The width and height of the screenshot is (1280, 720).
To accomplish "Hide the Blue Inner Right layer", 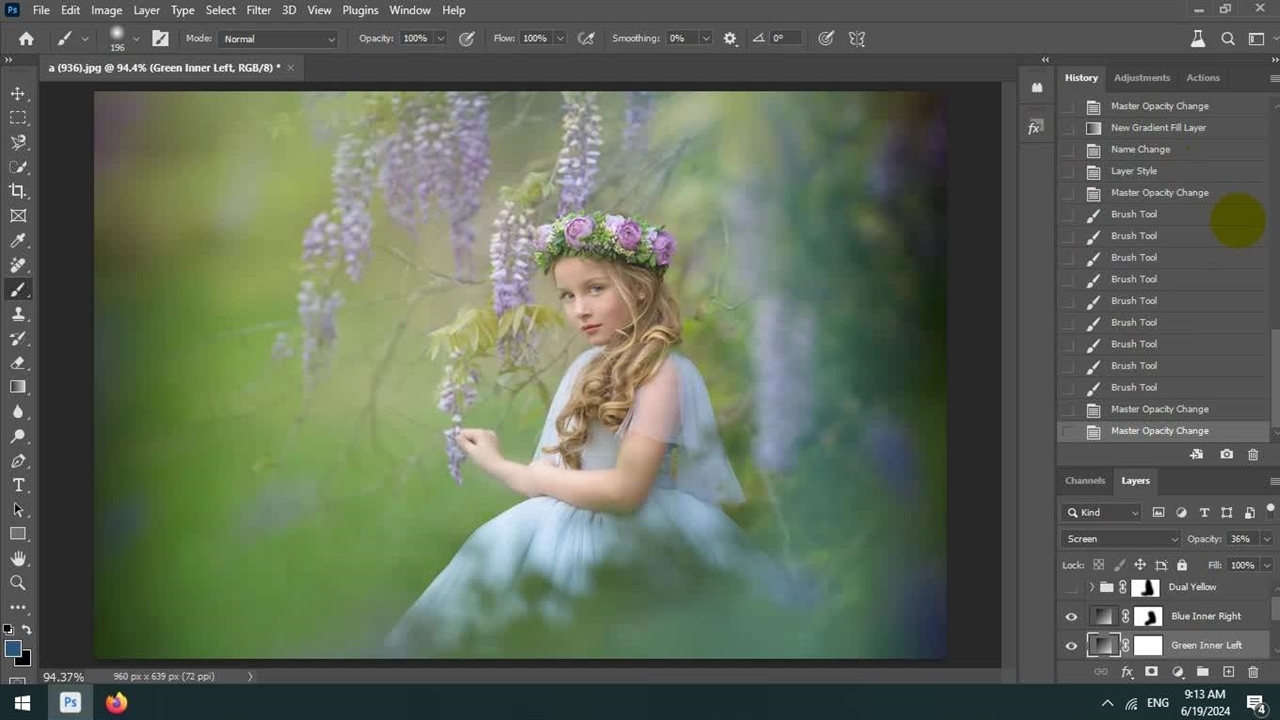I will pyautogui.click(x=1071, y=617).
